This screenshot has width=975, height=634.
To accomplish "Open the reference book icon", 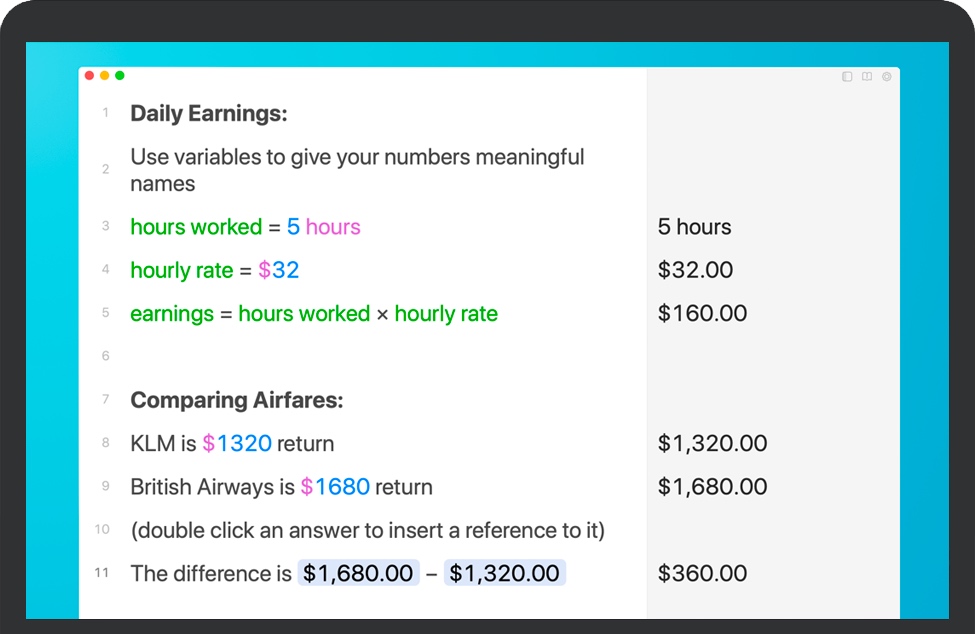I will [867, 76].
